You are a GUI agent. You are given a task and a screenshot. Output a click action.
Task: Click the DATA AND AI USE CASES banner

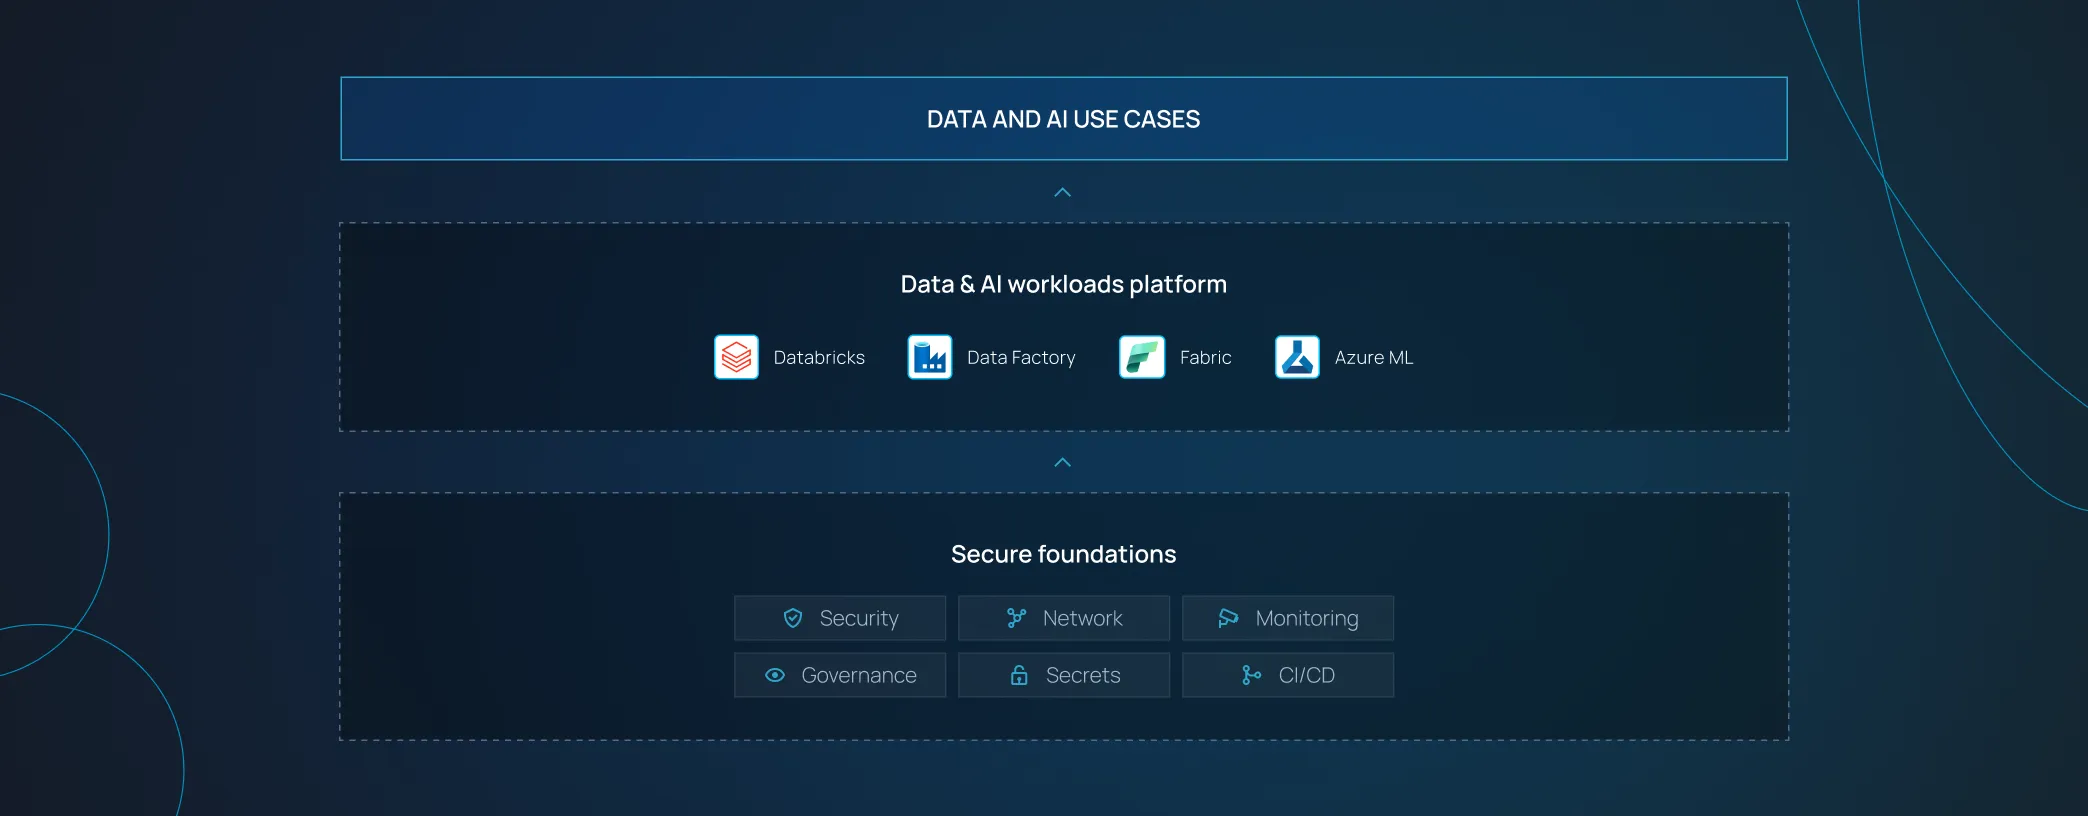pos(1064,119)
